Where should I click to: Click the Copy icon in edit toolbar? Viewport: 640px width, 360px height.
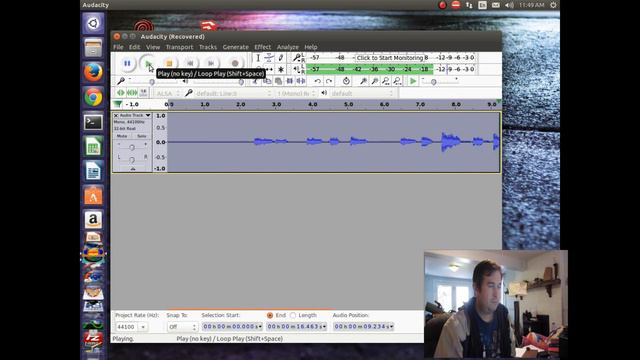[x=267, y=81]
